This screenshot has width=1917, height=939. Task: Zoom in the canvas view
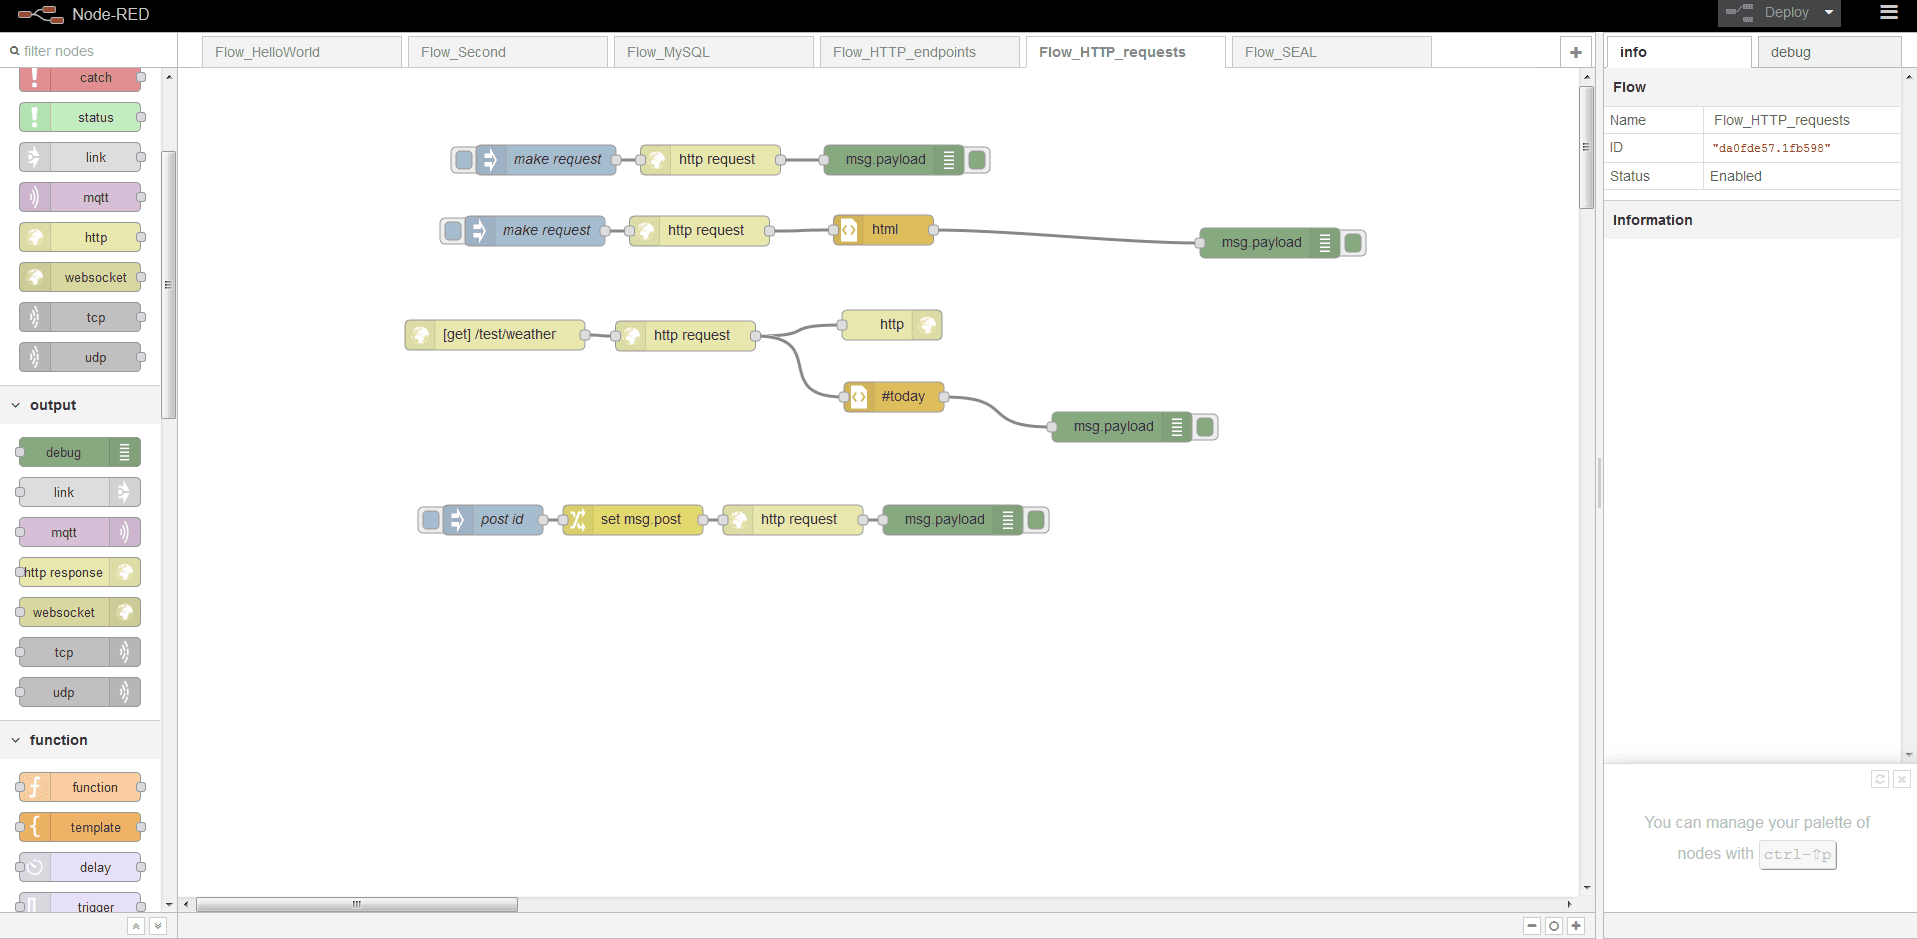[1576, 926]
